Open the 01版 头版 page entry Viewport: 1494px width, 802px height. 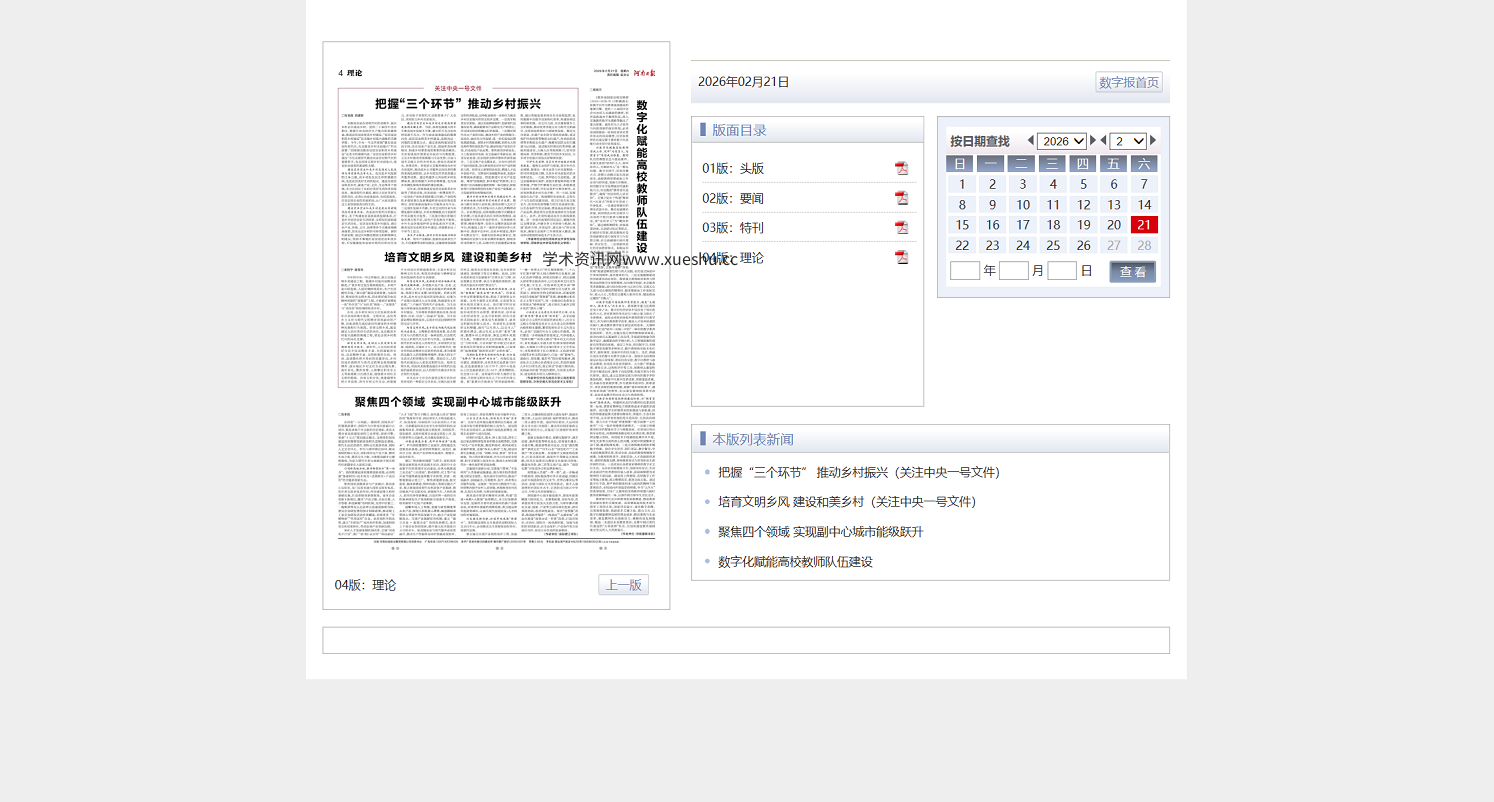pos(733,168)
